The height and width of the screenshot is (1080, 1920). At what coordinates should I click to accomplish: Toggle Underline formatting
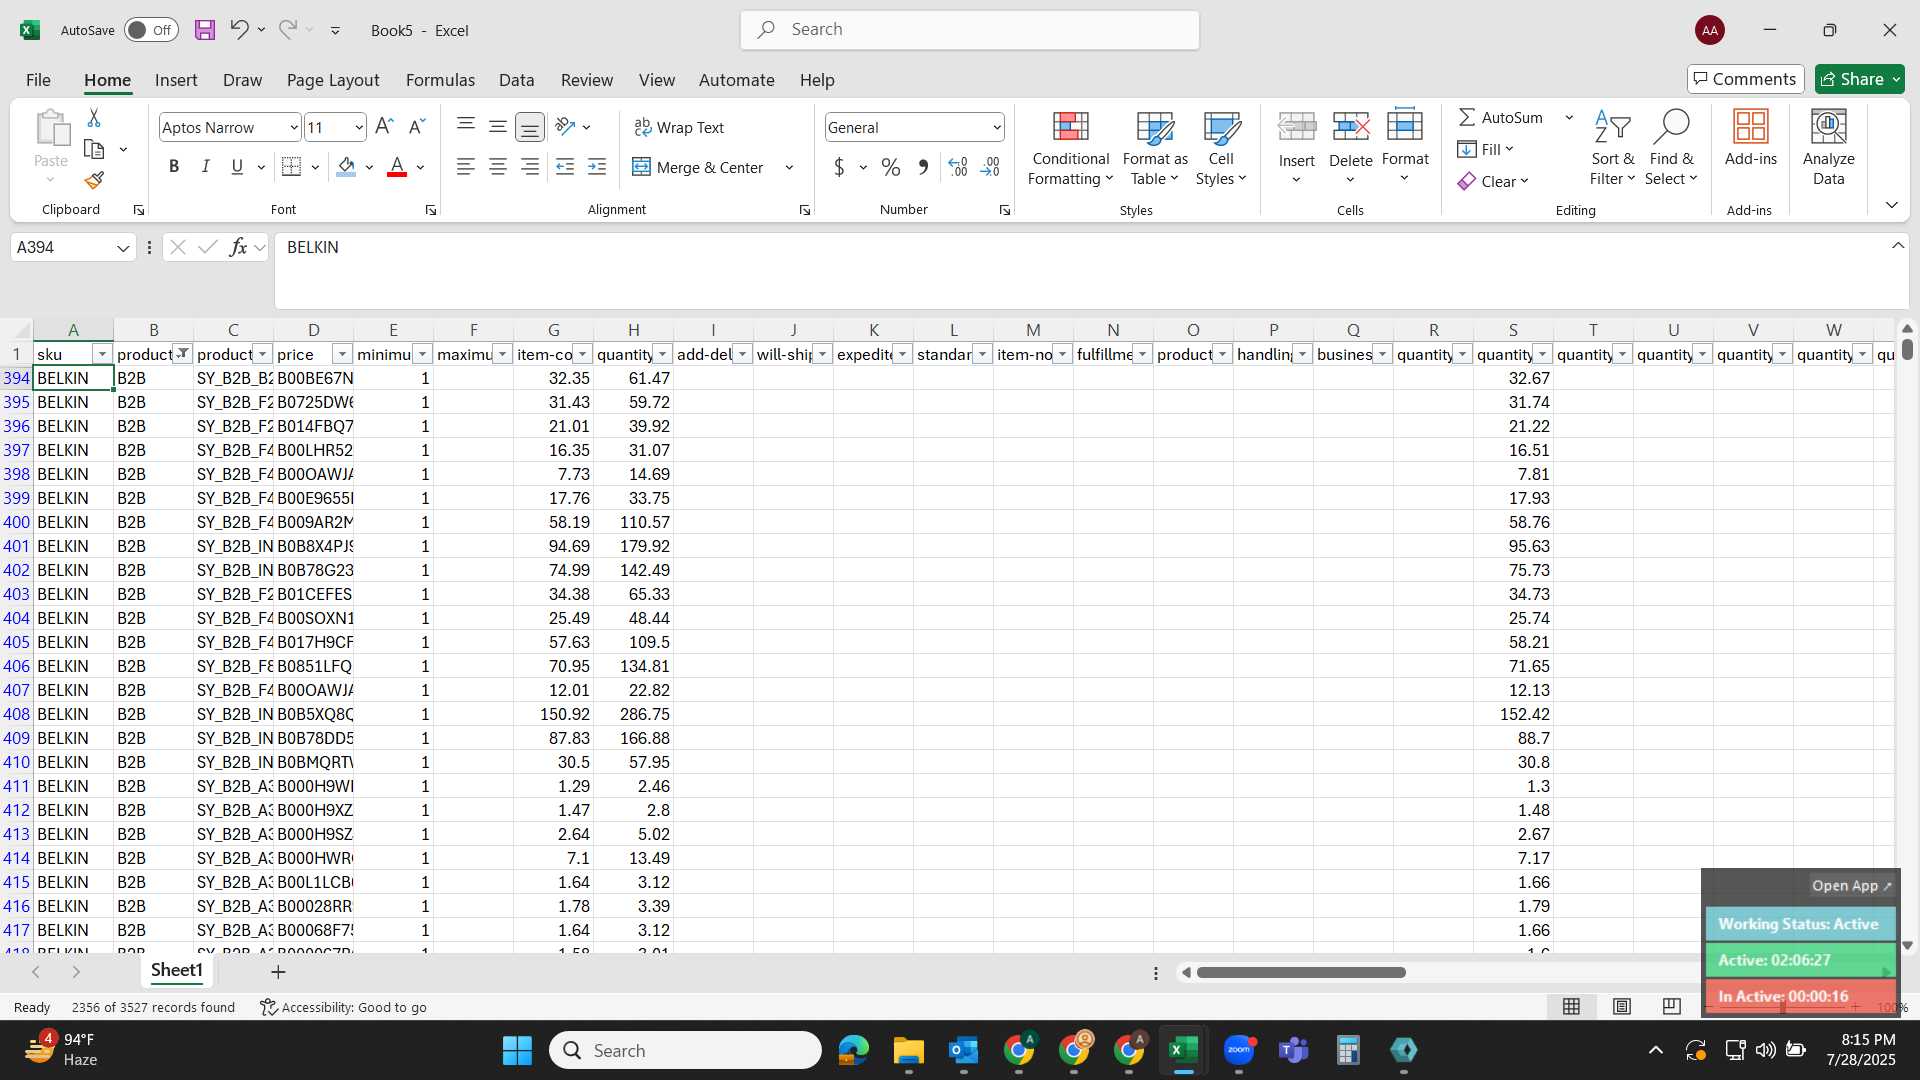coord(237,167)
